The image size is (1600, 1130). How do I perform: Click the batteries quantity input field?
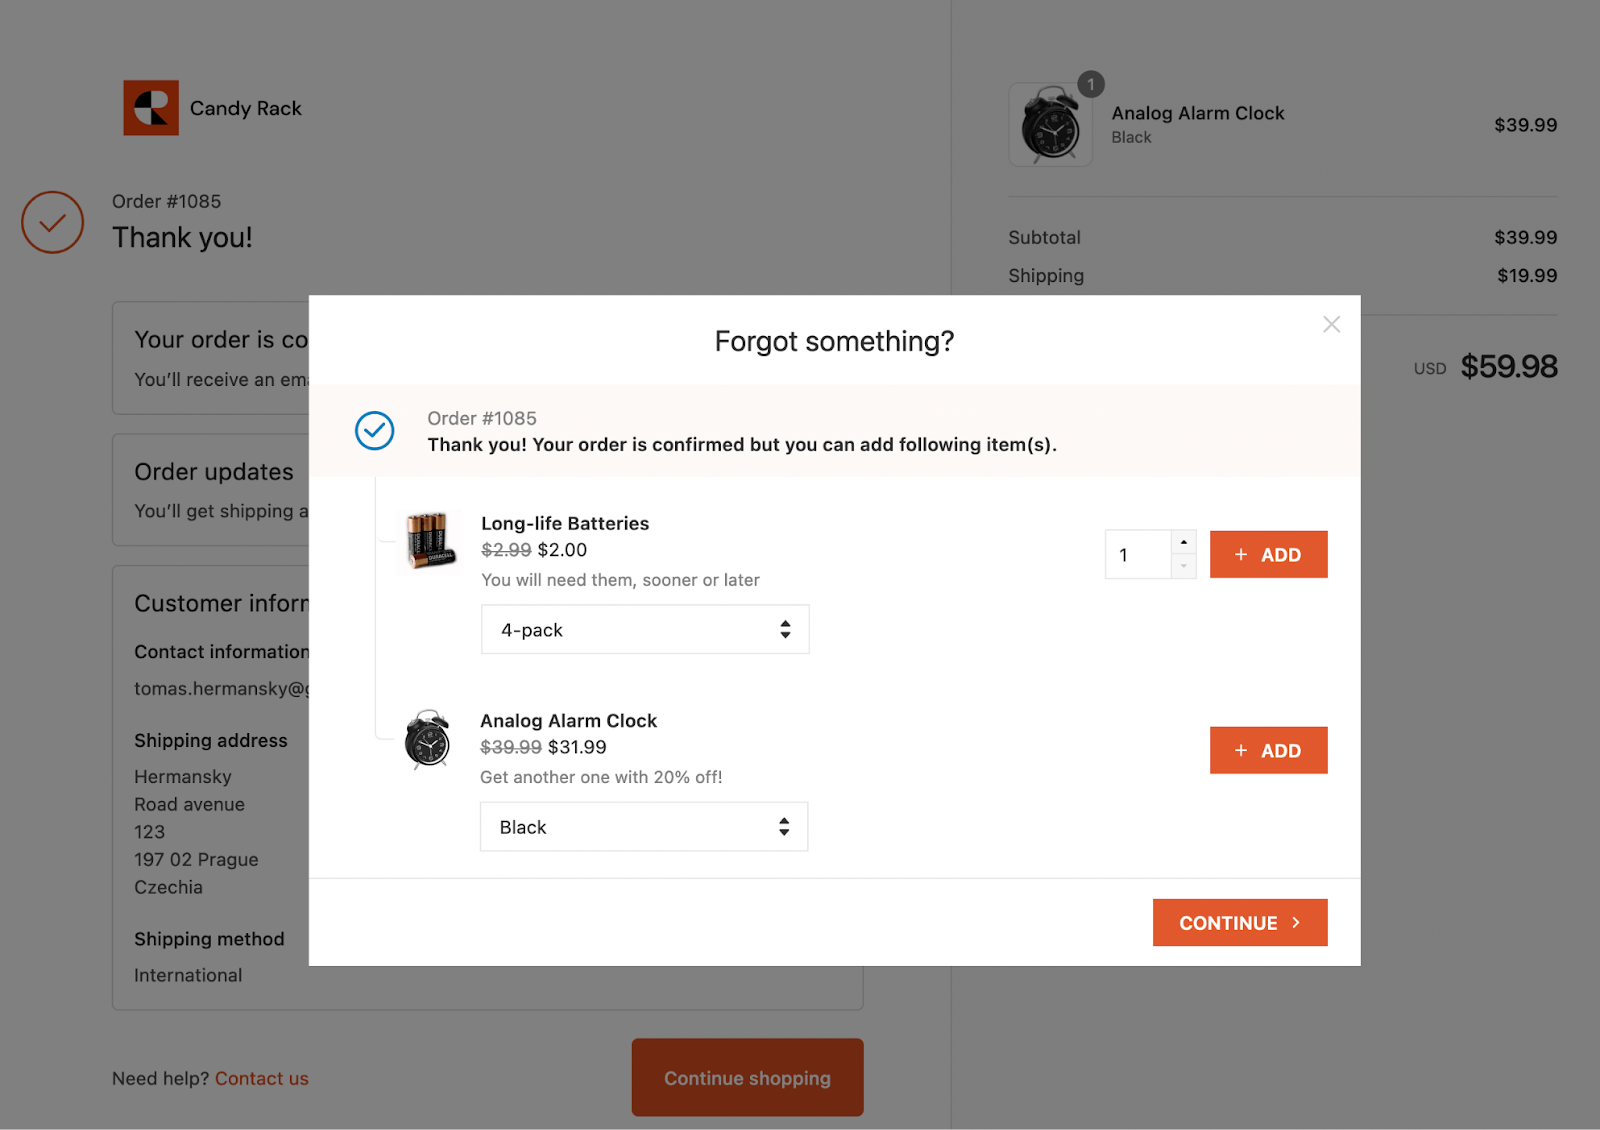tap(1138, 555)
